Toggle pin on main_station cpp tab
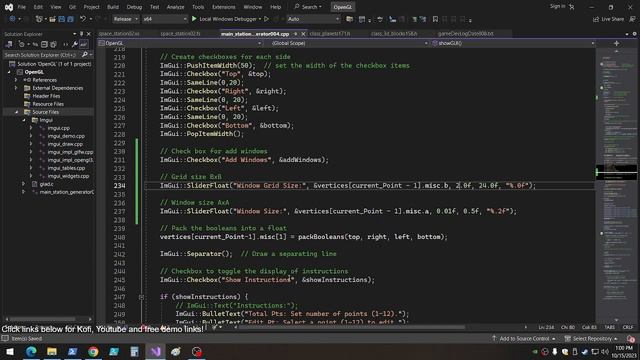Screen dimensions: 640x360 296,34
